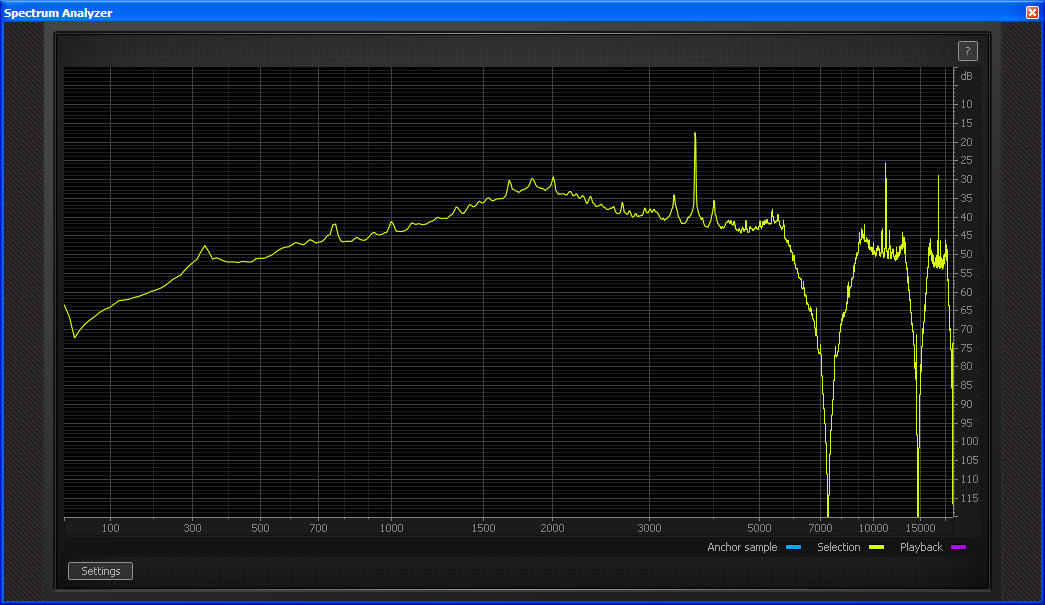The height and width of the screenshot is (605, 1045).
Task: Click the blue Anchor sample color swatch
Action: 793,547
